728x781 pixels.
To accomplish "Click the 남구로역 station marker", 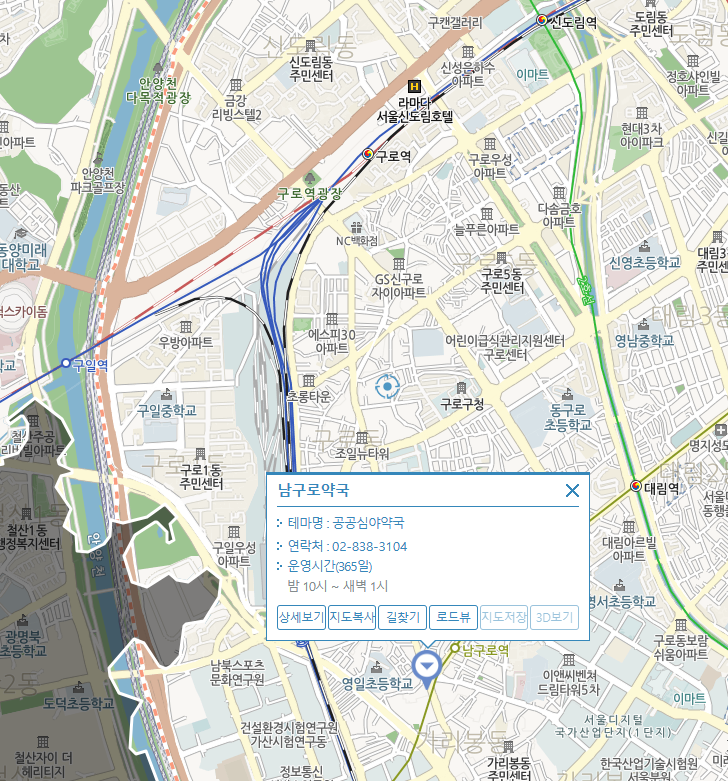I will (x=455, y=648).
